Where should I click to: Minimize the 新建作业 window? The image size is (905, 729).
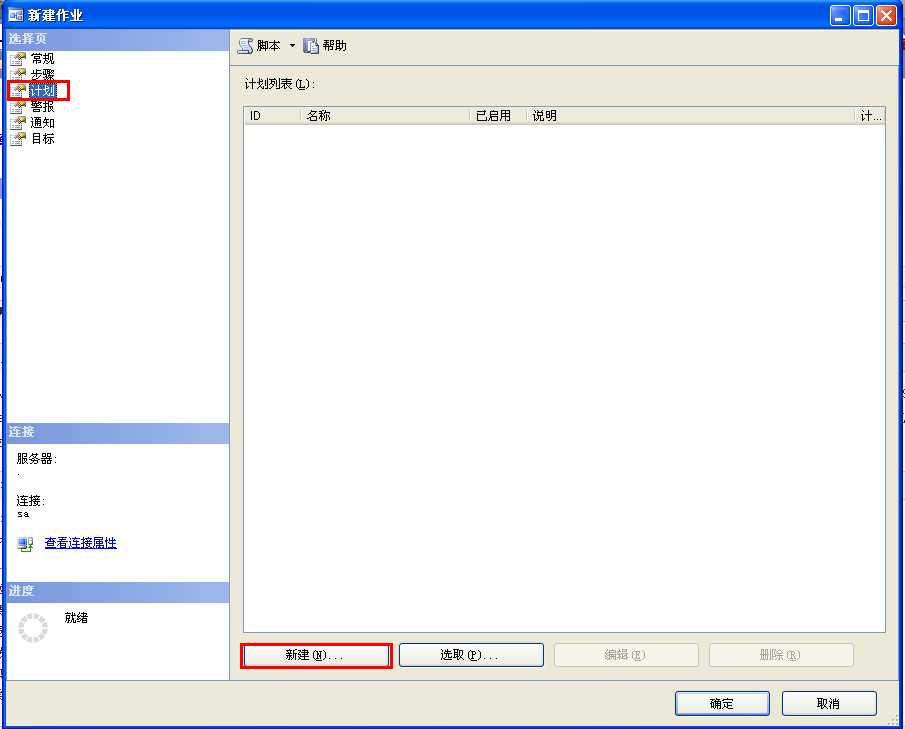(840, 16)
